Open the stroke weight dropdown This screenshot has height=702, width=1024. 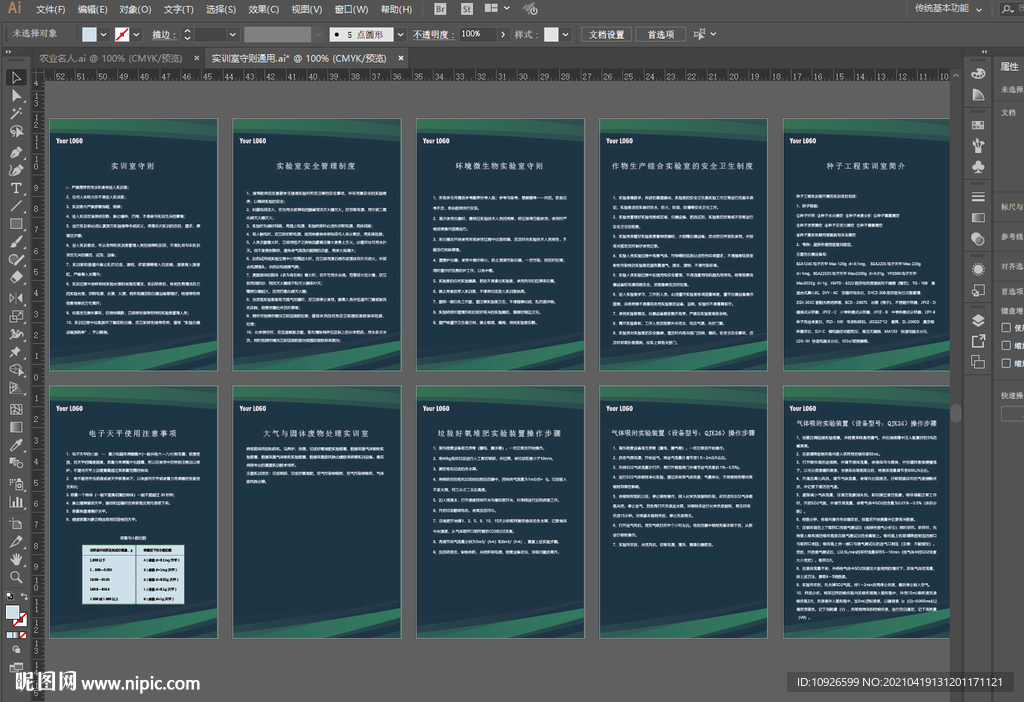(232, 35)
